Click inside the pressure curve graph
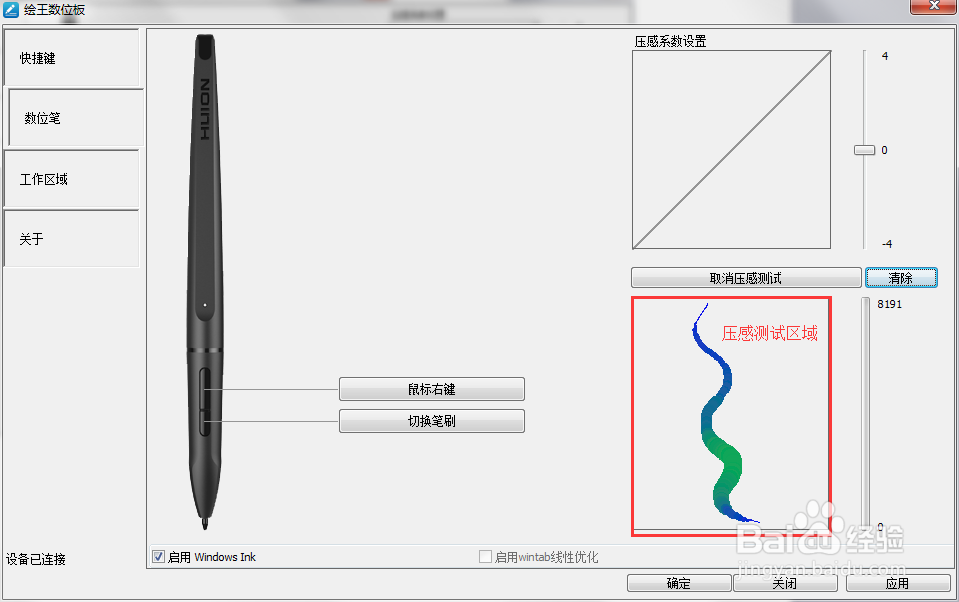Image resolution: width=959 pixels, height=602 pixels. point(731,150)
